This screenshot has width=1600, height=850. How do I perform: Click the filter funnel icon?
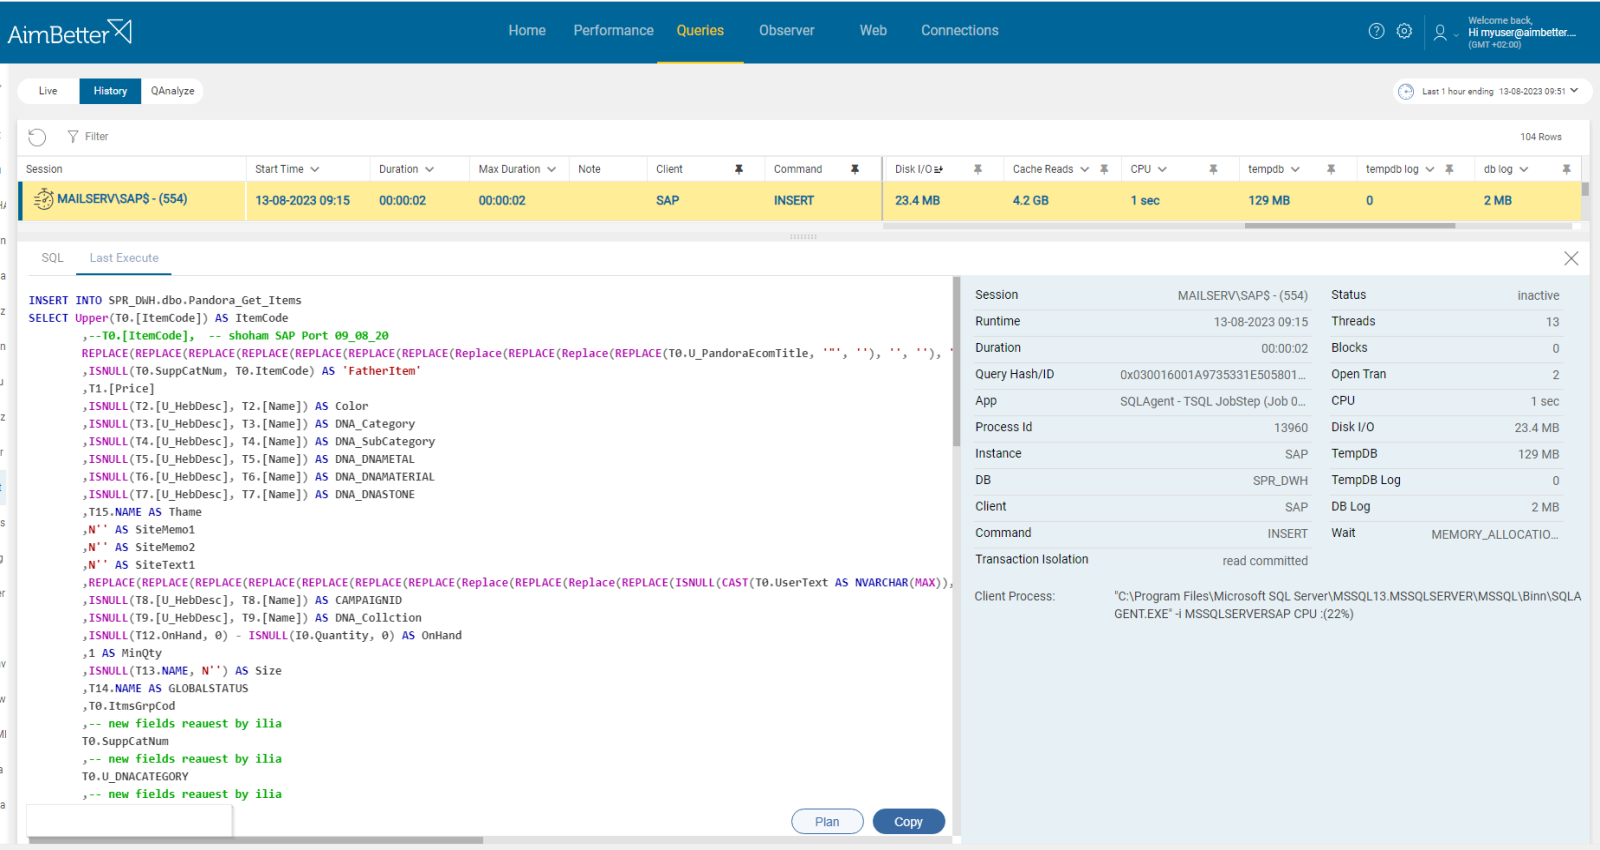tap(73, 136)
